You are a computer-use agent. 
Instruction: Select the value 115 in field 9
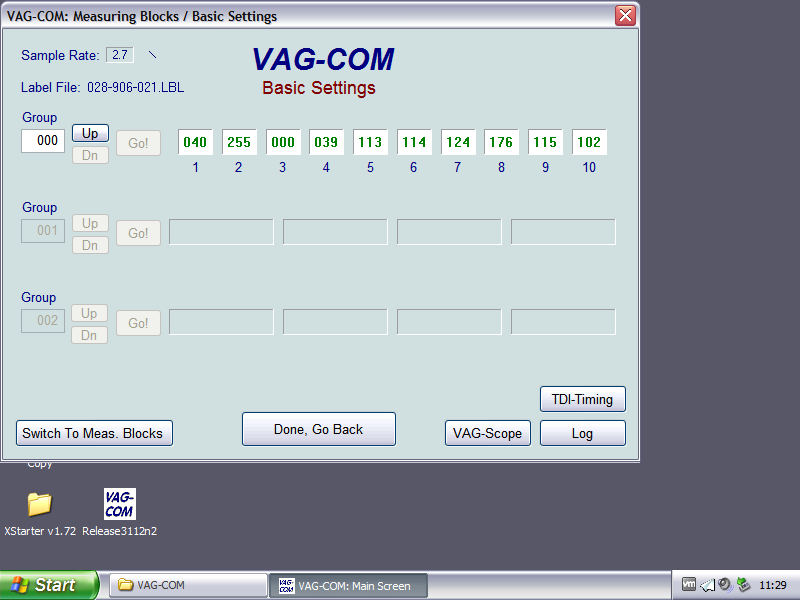[x=545, y=142]
